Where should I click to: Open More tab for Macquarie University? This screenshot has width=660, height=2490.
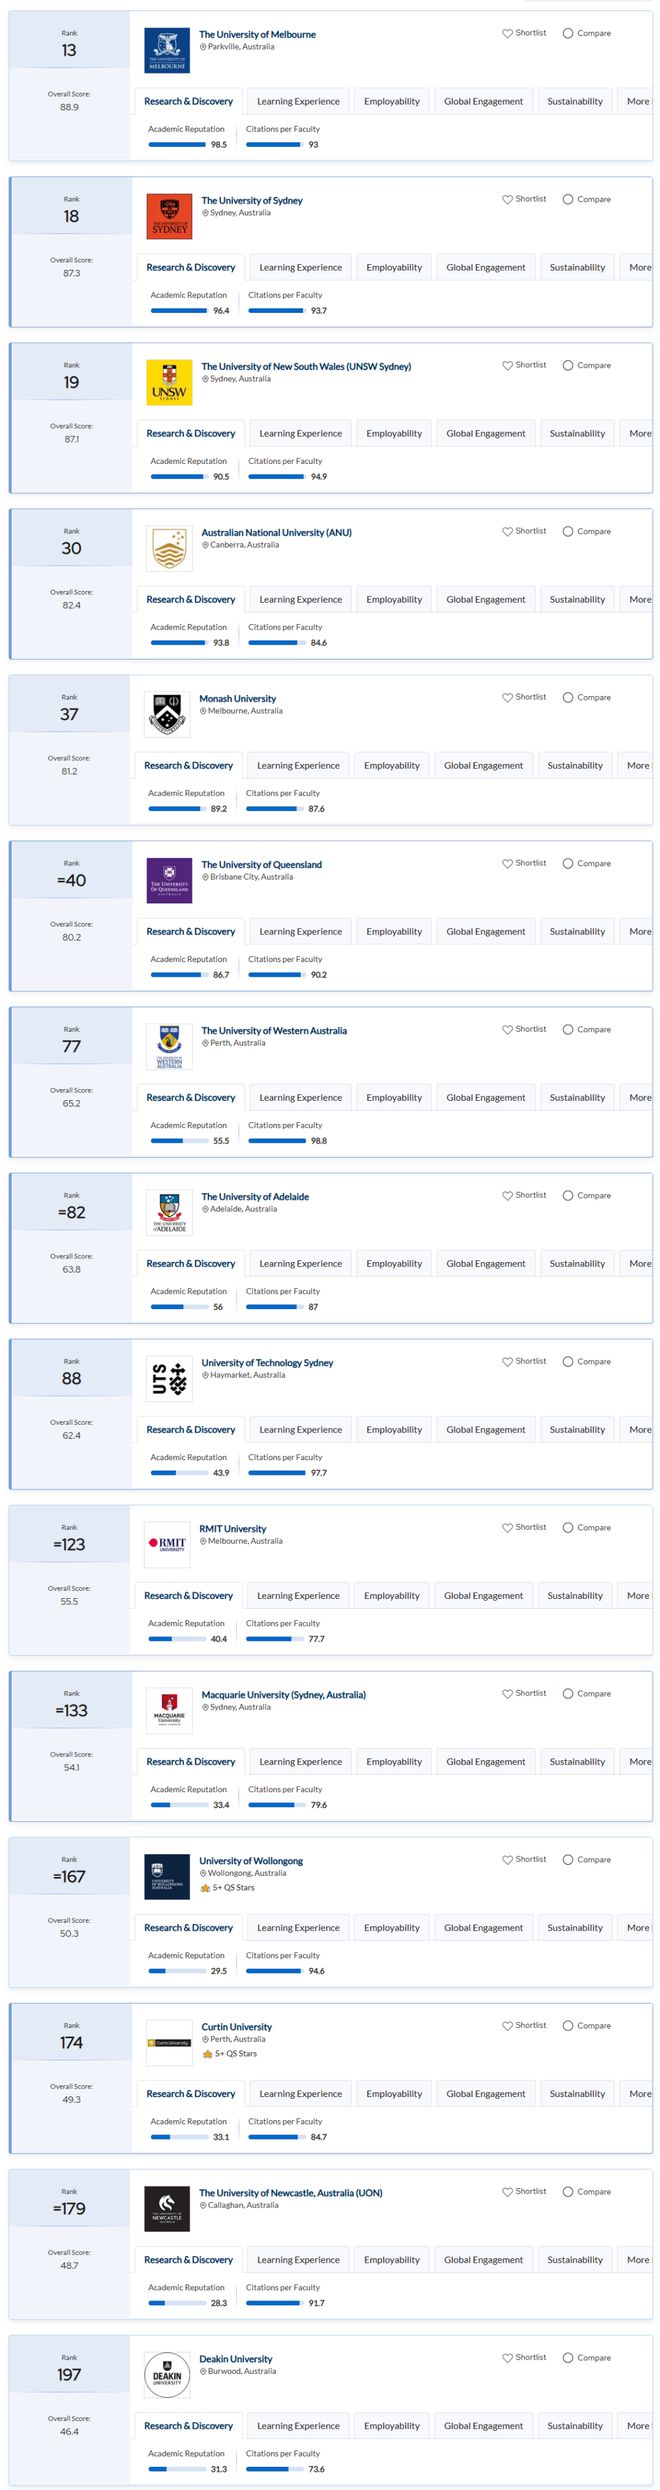tap(639, 1761)
